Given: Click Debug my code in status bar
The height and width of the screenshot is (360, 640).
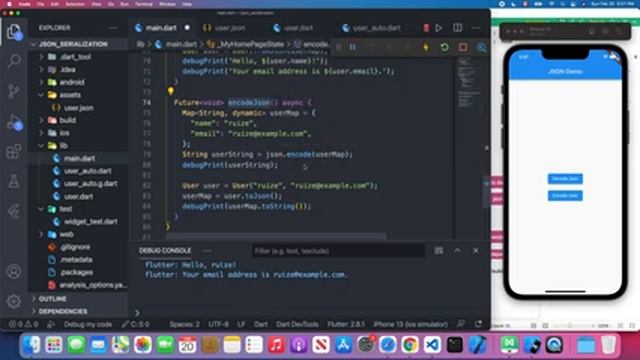Looking at the screenshot, I should [88, 324].
